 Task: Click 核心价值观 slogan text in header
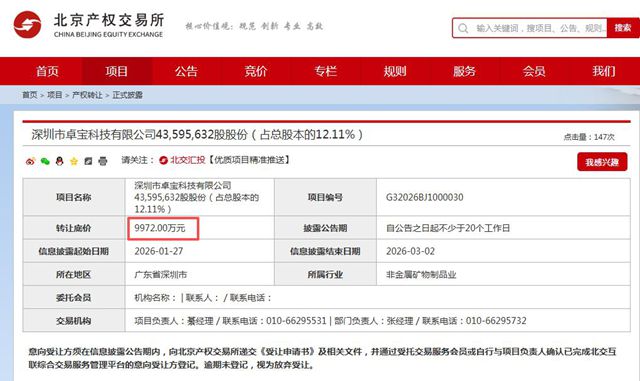254,26
